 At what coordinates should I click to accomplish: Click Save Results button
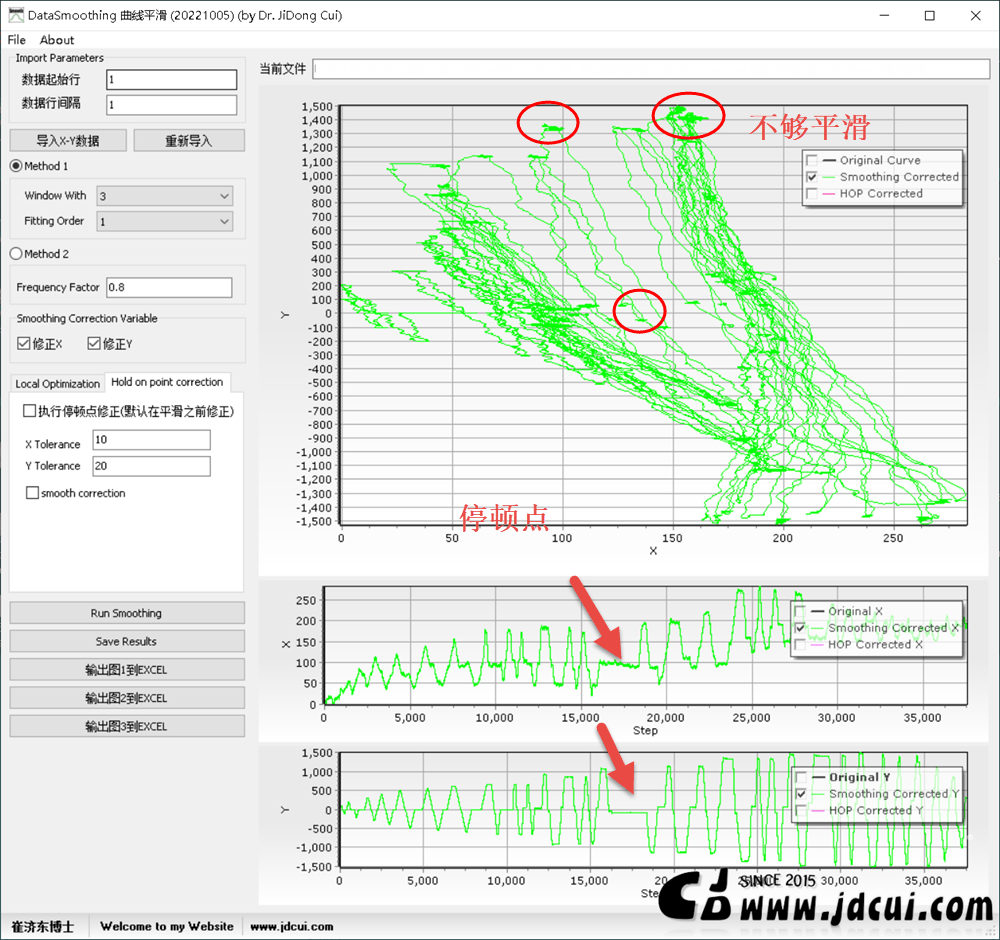[x=126, y=641]
